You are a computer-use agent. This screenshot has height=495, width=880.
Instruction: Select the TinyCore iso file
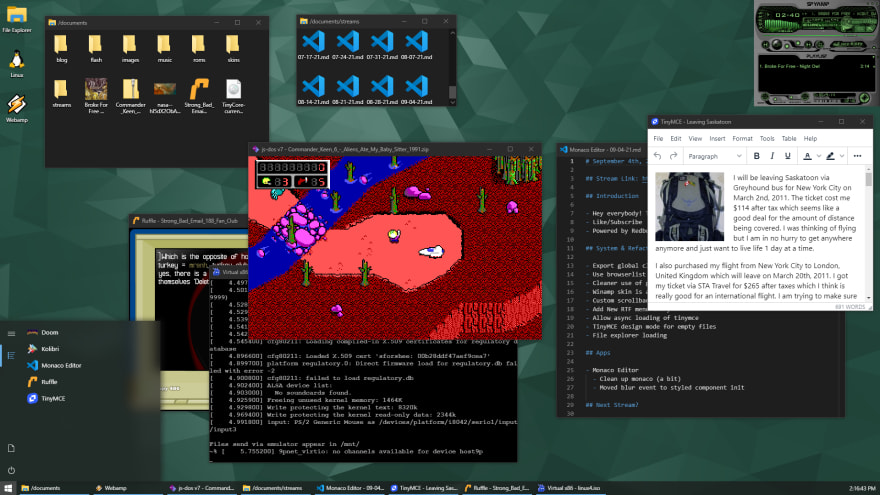[233, 96]
